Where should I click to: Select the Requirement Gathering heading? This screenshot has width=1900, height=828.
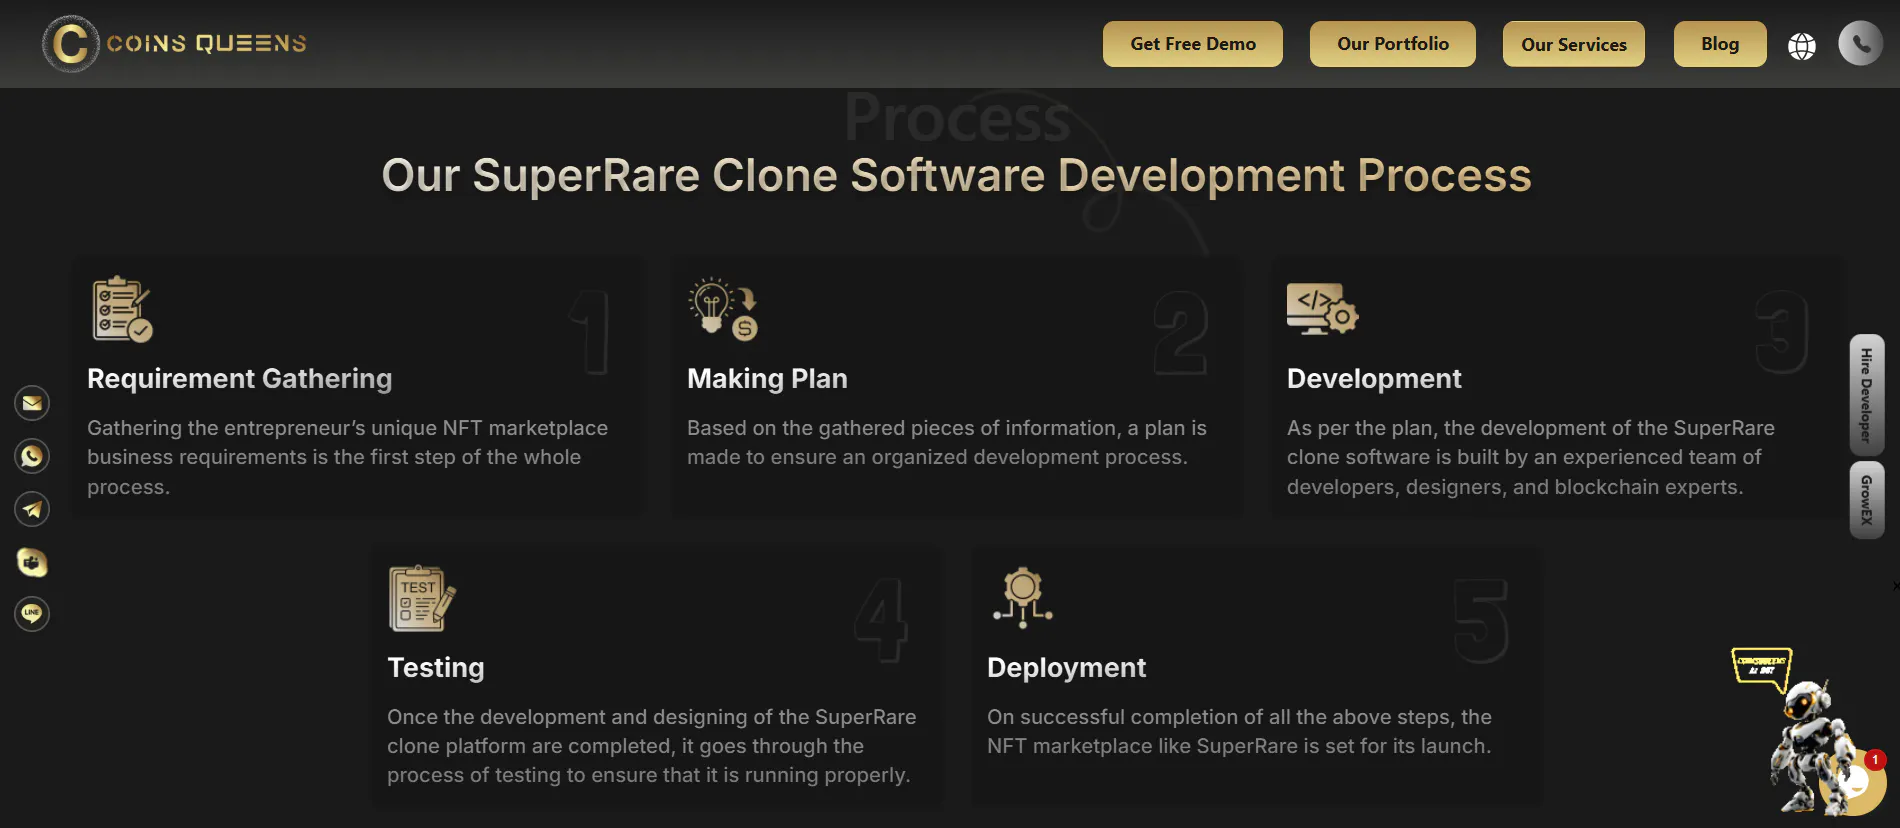(x=240, y=379)
